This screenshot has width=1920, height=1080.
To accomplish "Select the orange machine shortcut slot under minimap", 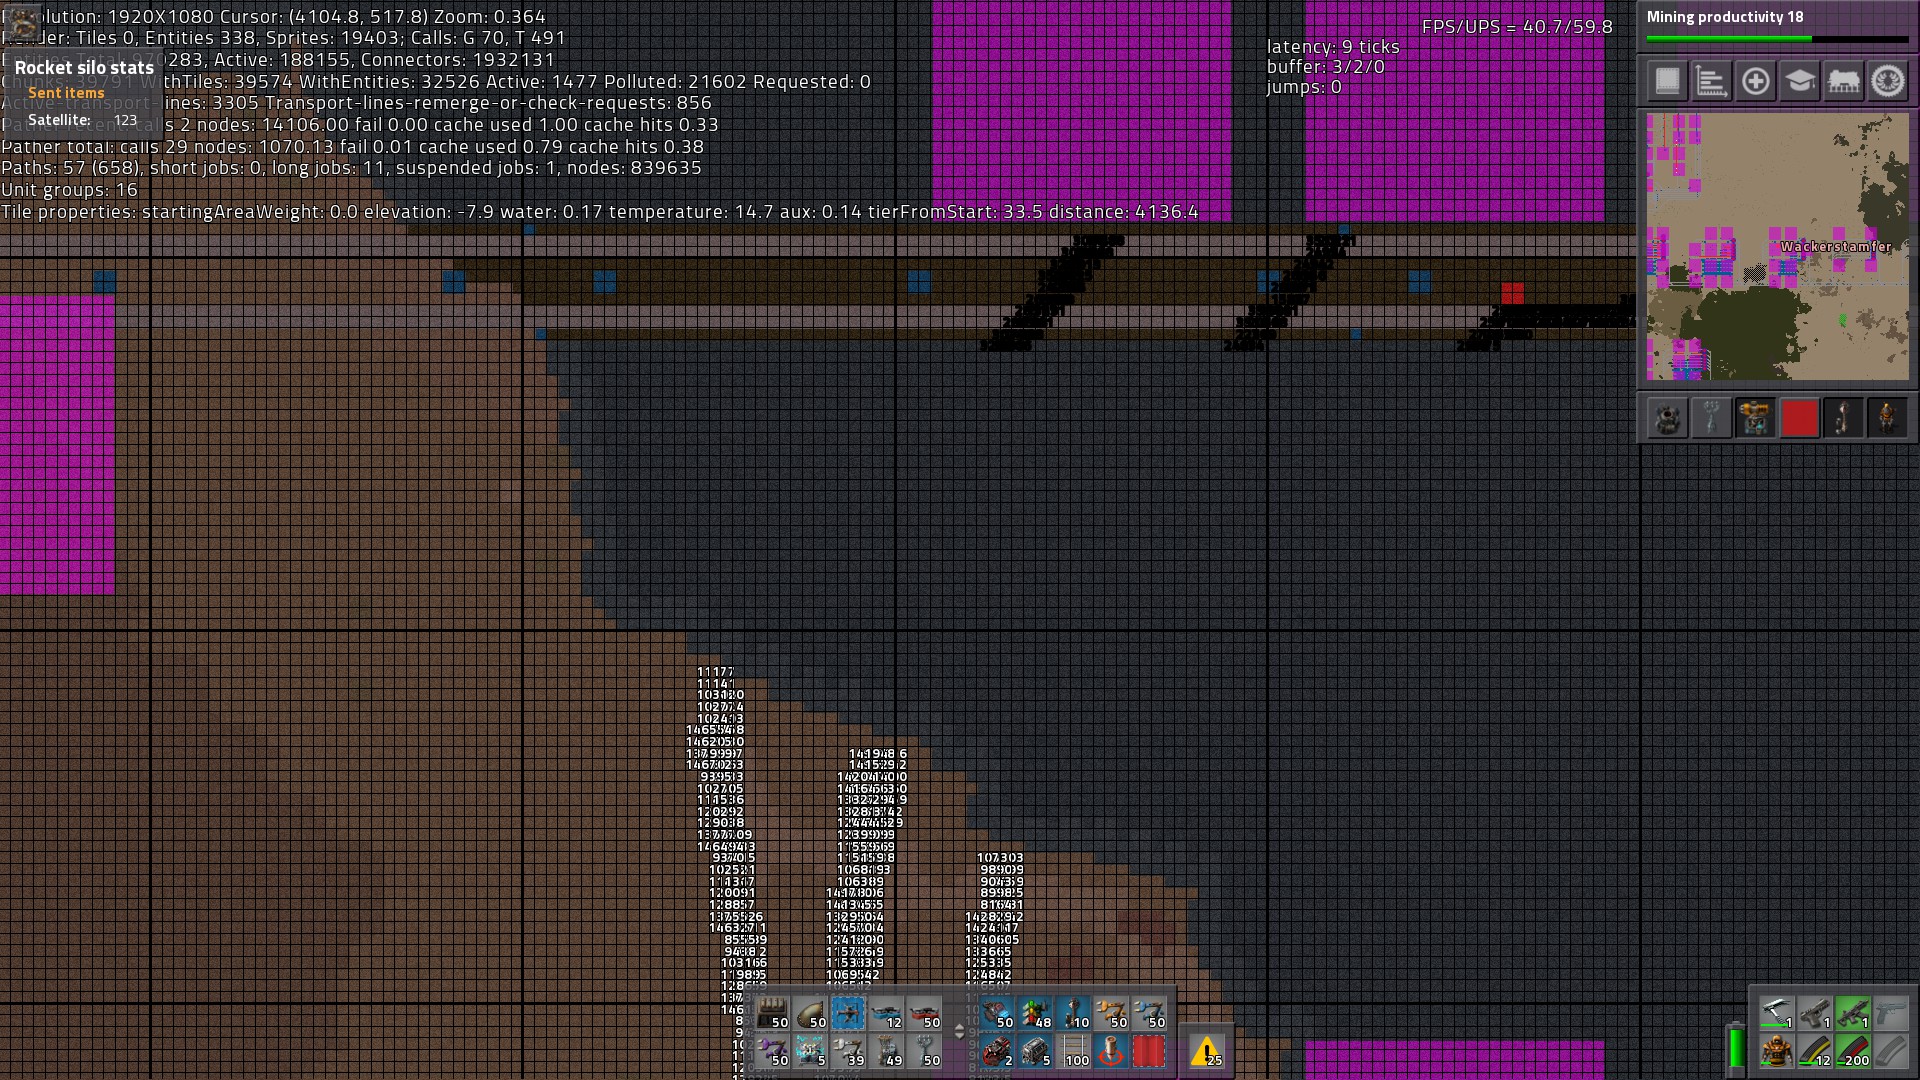I will [1755, 418].
